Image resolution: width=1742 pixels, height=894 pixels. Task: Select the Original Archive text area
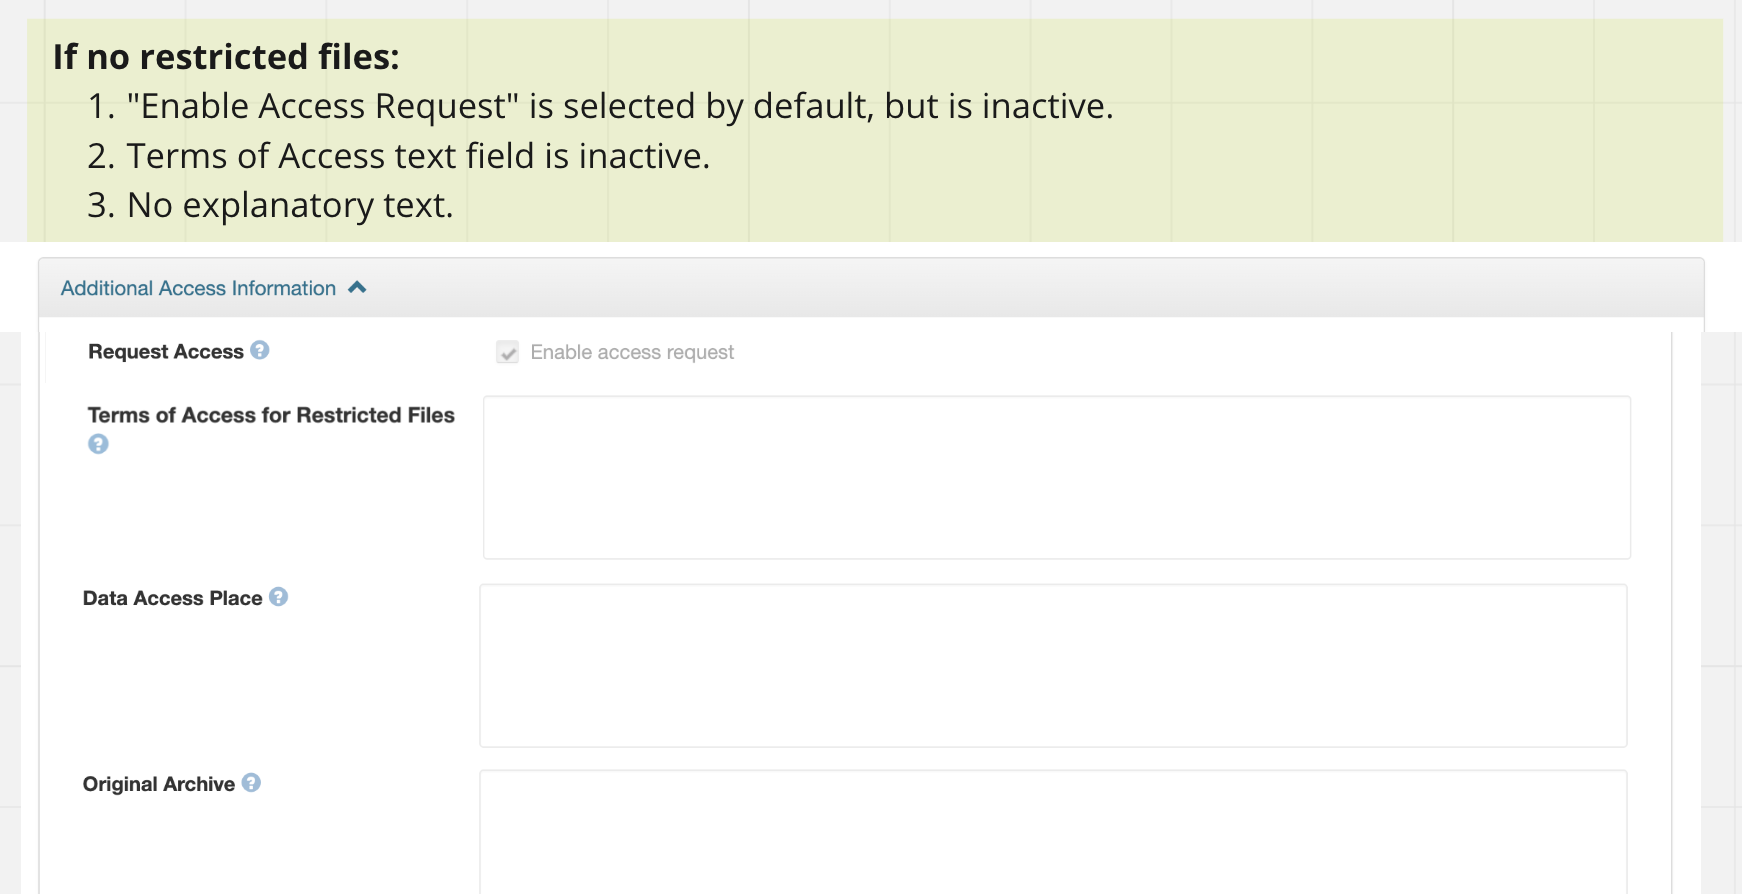coord(1054,832)
